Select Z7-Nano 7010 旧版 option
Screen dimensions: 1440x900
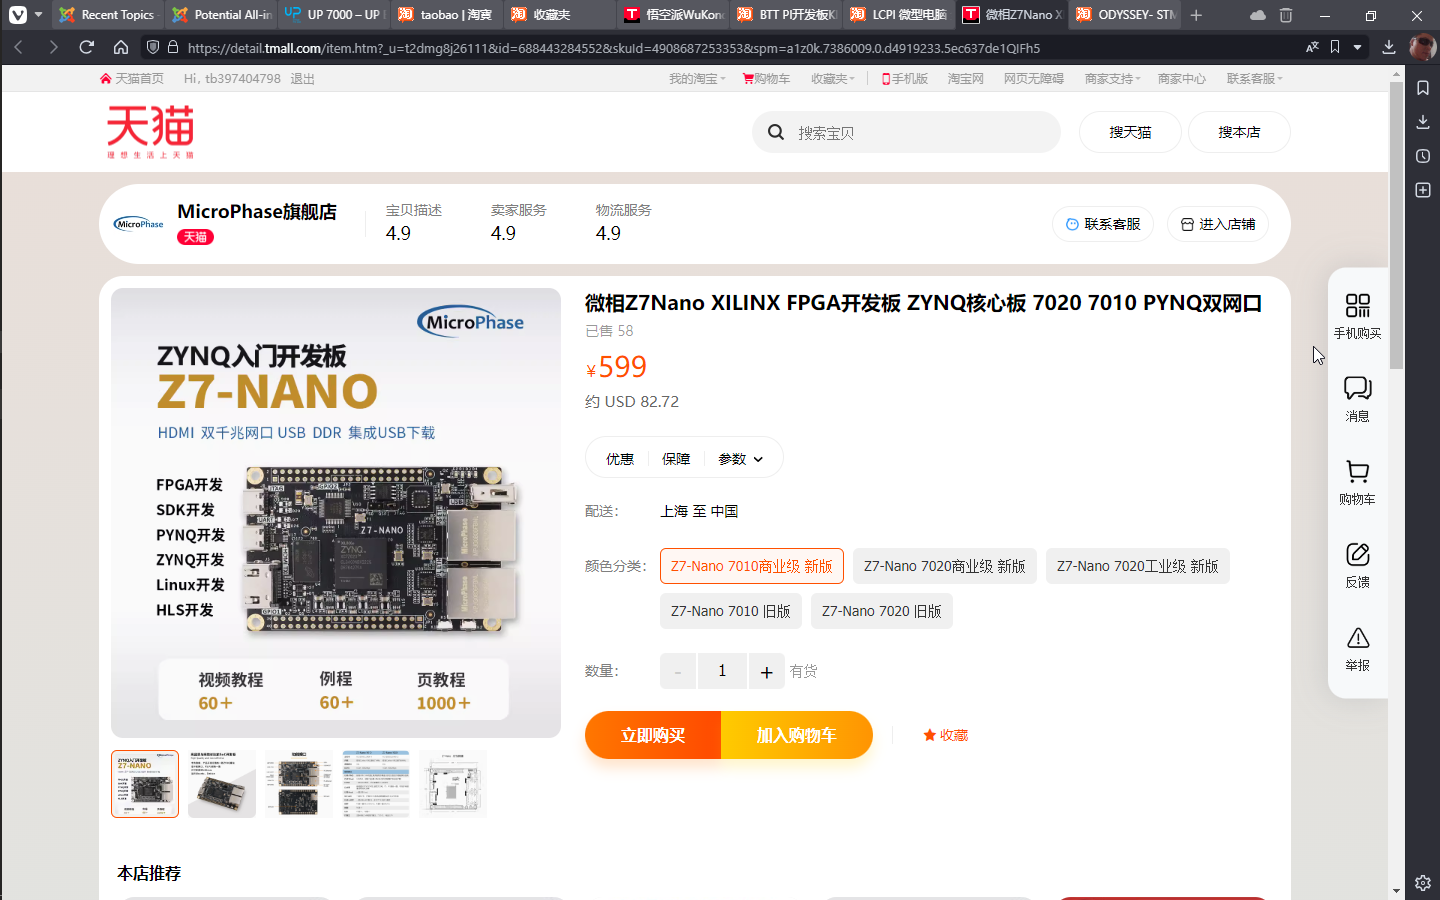click(731, 611)
